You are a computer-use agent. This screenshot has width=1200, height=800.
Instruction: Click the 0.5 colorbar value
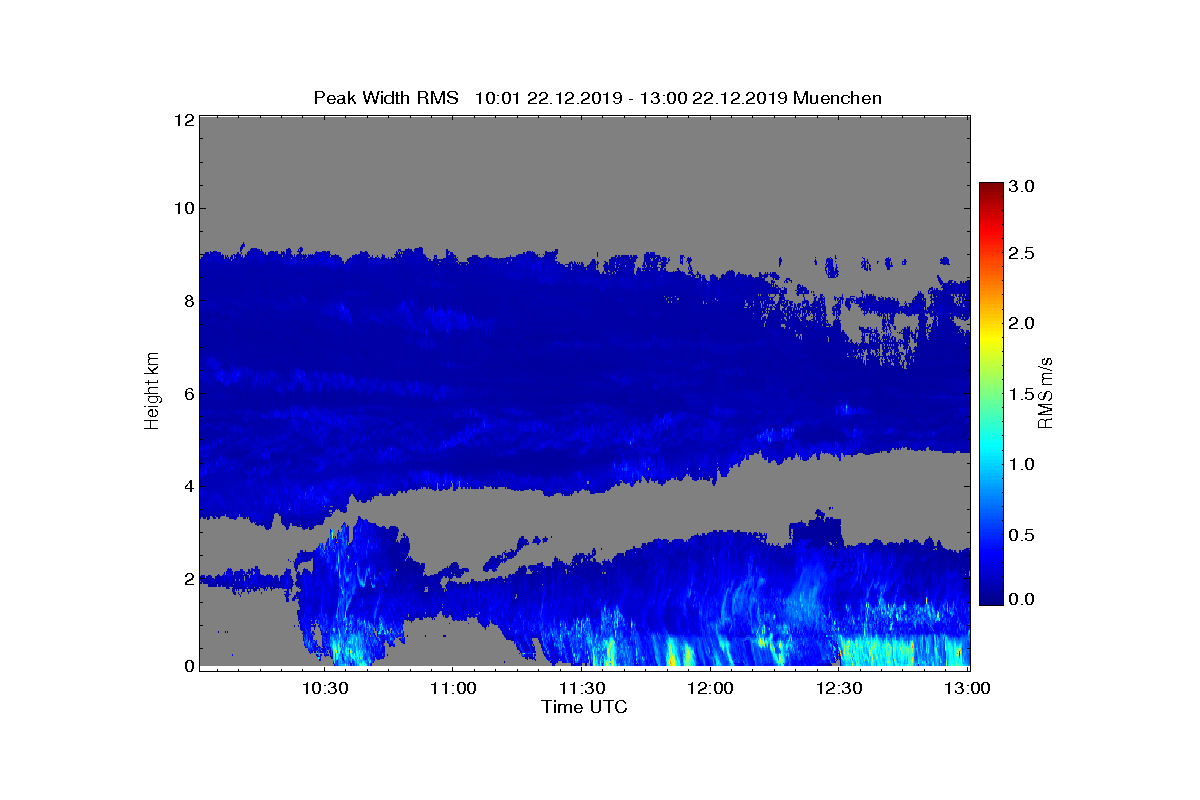(x=1021, y=535)
